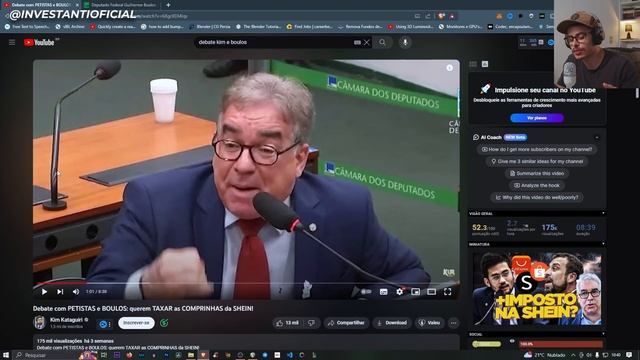
Task: Play the video with the play button
Action: tap(44, 291)
